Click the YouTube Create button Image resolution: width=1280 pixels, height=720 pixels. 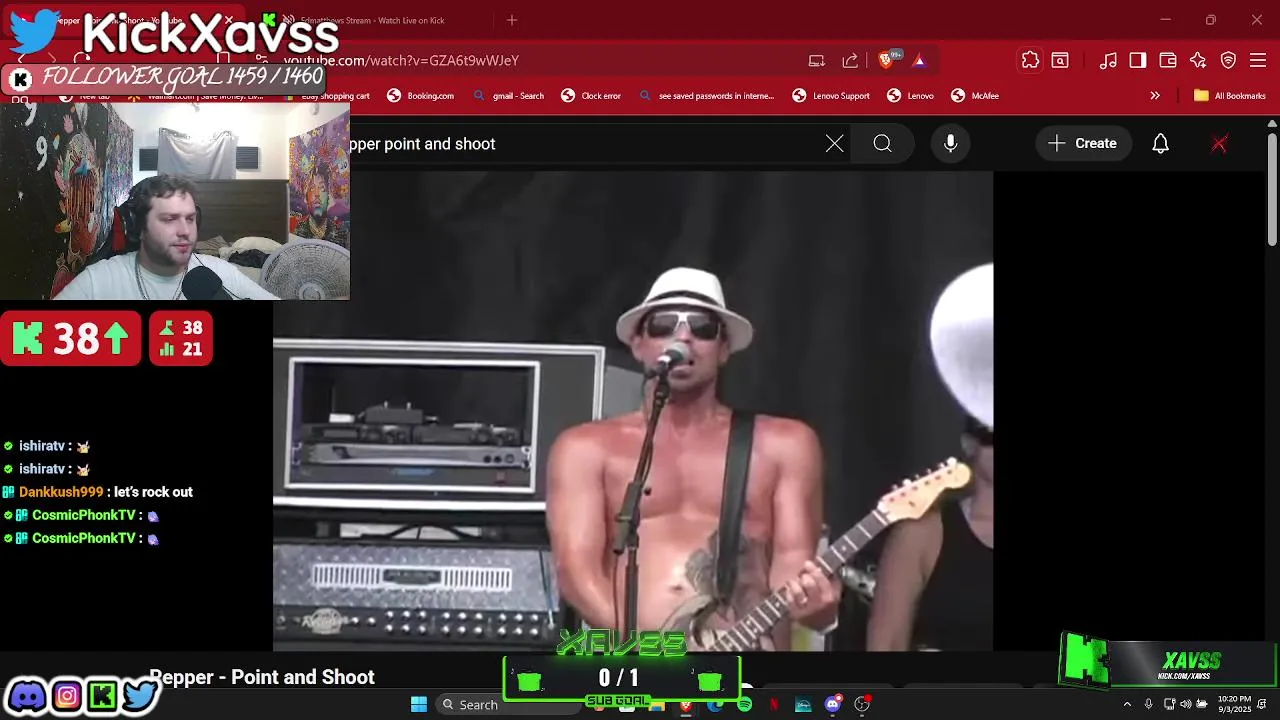click(1083, 144)
